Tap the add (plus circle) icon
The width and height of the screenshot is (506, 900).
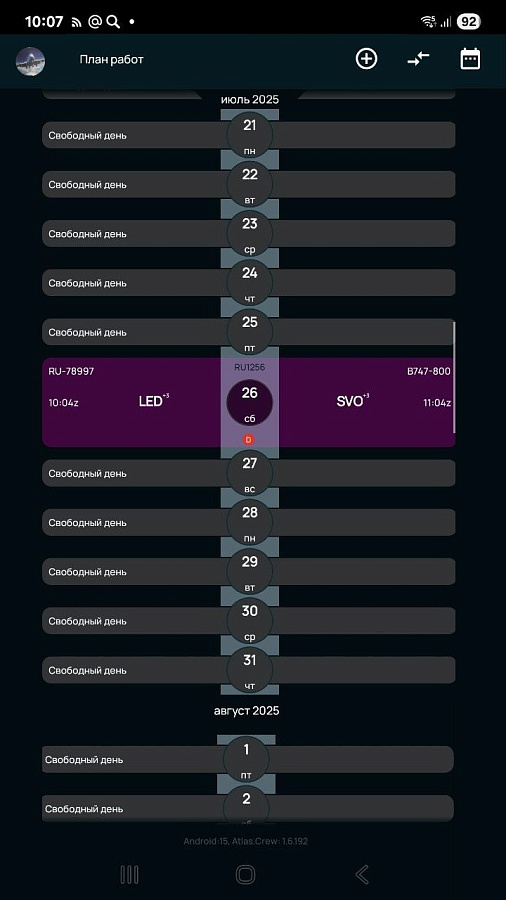(x=366, y=59)
